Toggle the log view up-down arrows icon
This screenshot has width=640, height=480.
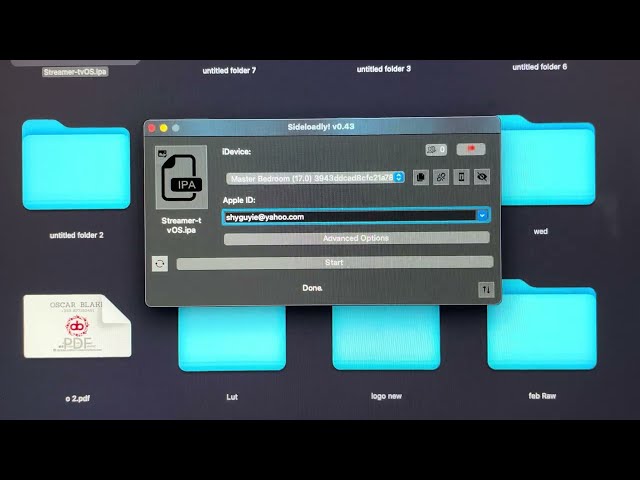486,290
